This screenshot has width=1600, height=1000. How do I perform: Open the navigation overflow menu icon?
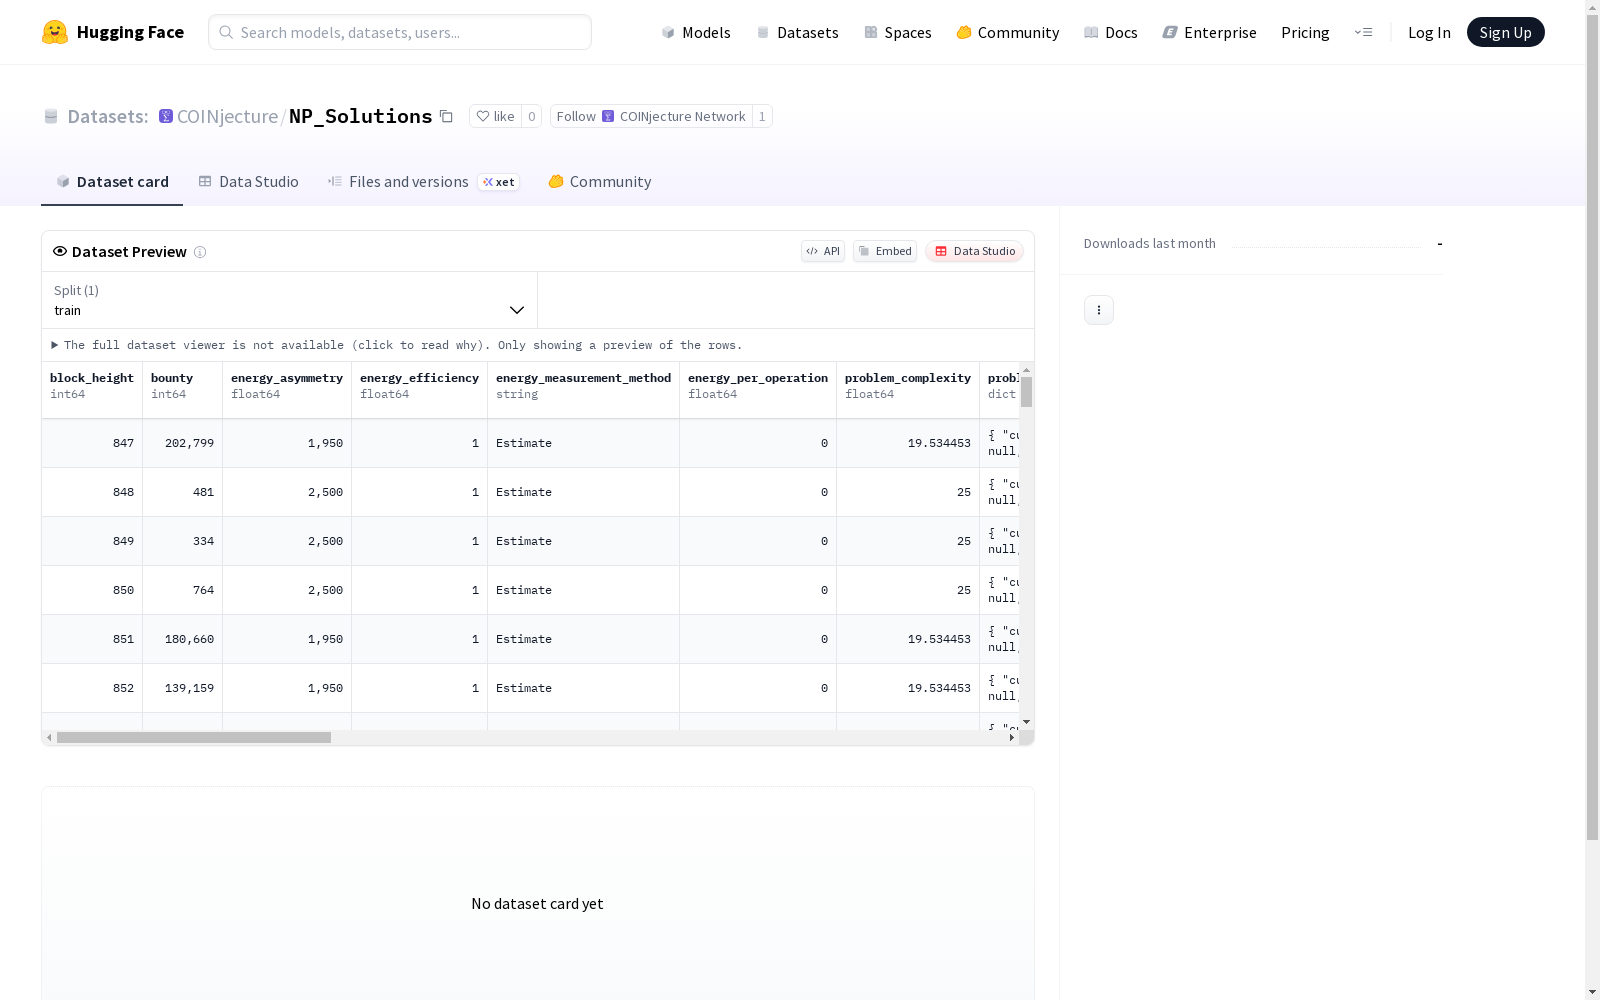1363,32
